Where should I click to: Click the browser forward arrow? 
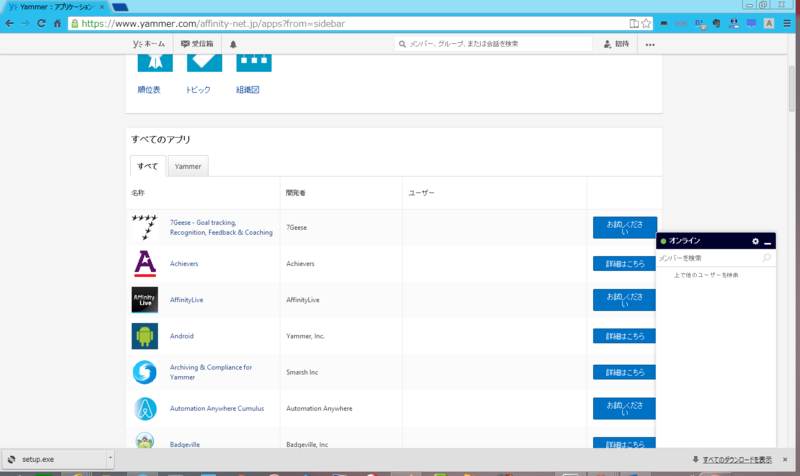26,23
